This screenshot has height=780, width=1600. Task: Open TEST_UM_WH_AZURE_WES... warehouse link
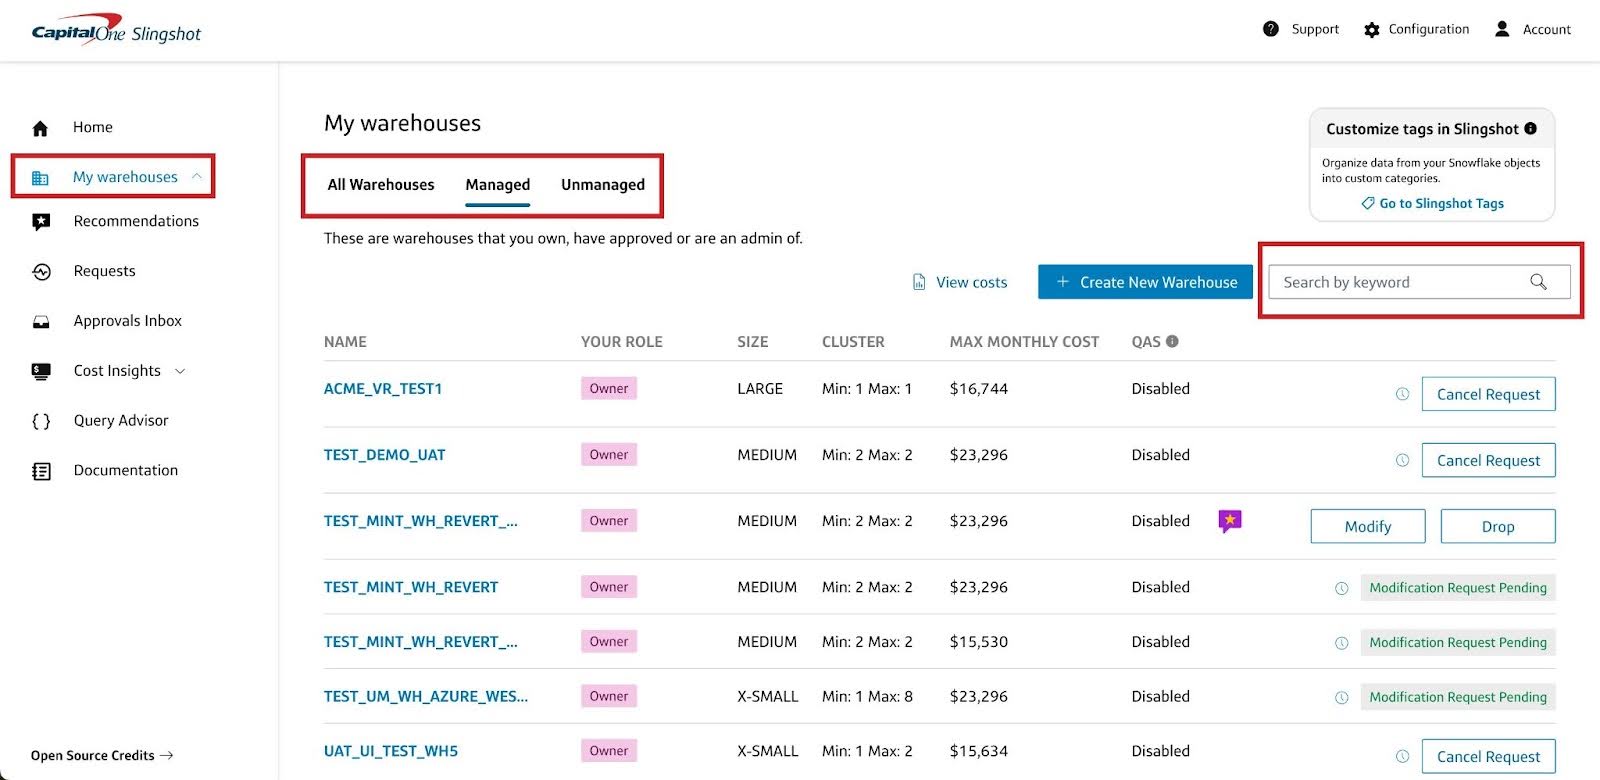(x=426, y=696)
